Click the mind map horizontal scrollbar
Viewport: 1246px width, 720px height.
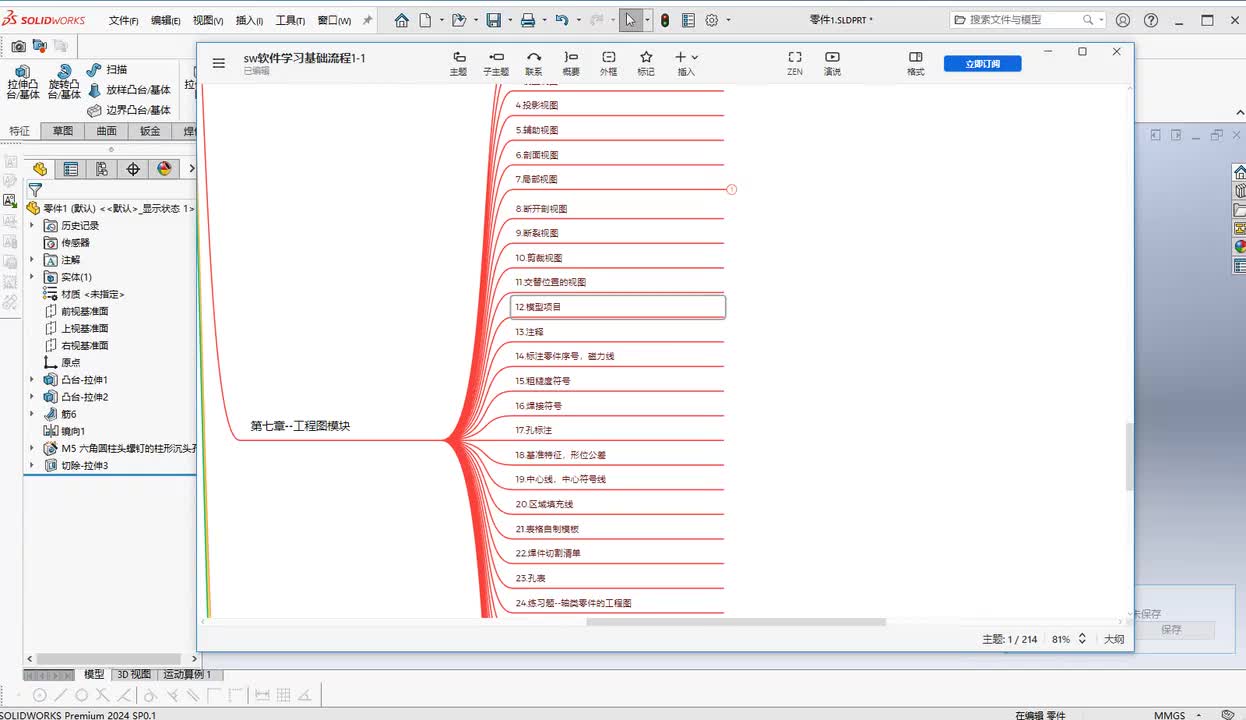(x=736, y=622)
